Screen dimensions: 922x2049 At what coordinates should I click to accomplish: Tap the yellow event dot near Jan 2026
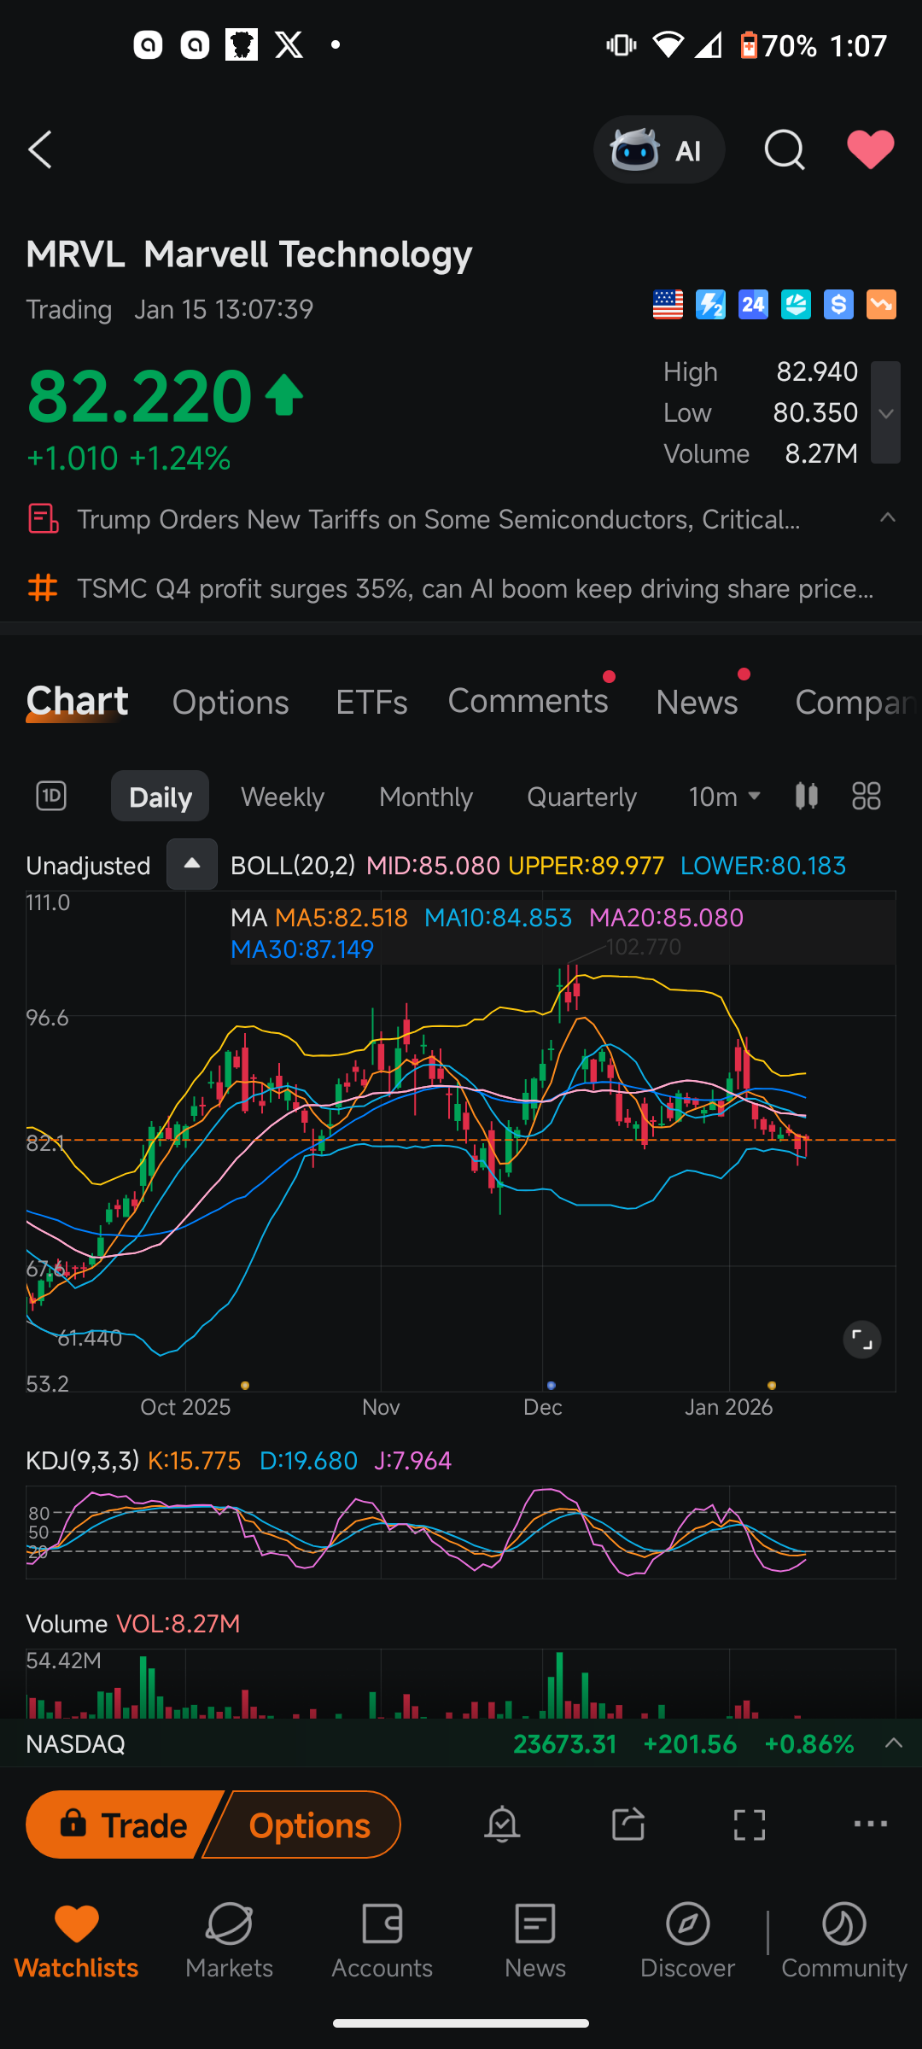[x=771, y=1385]
